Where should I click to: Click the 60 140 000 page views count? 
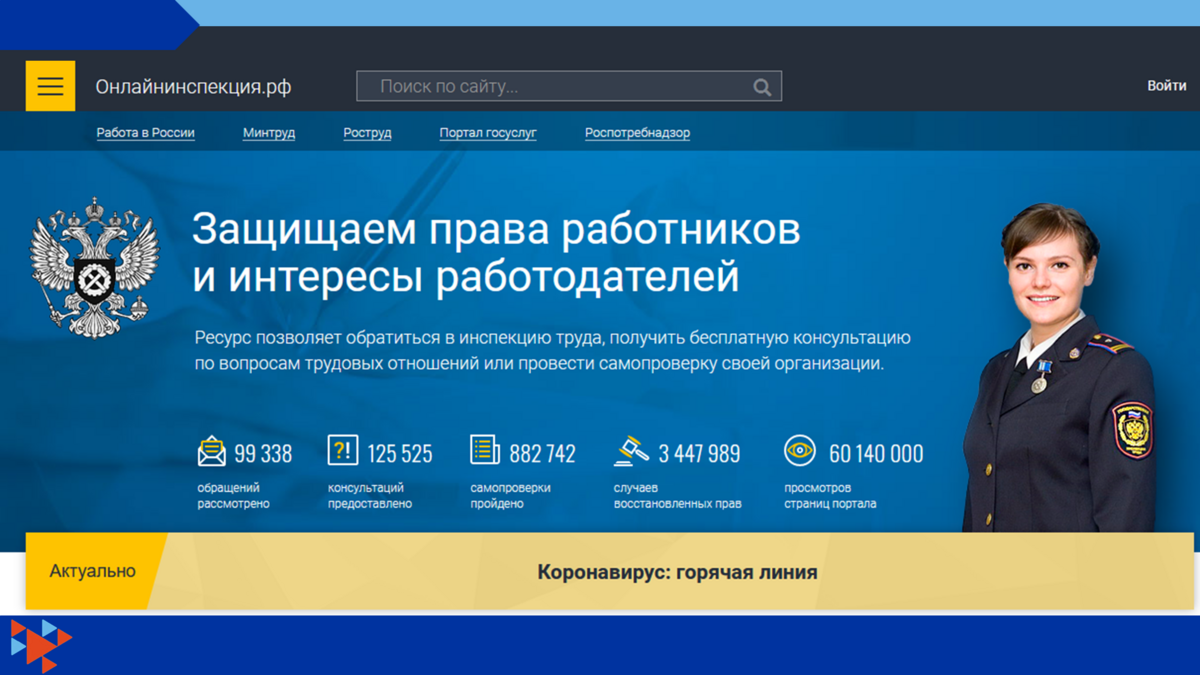876,454
